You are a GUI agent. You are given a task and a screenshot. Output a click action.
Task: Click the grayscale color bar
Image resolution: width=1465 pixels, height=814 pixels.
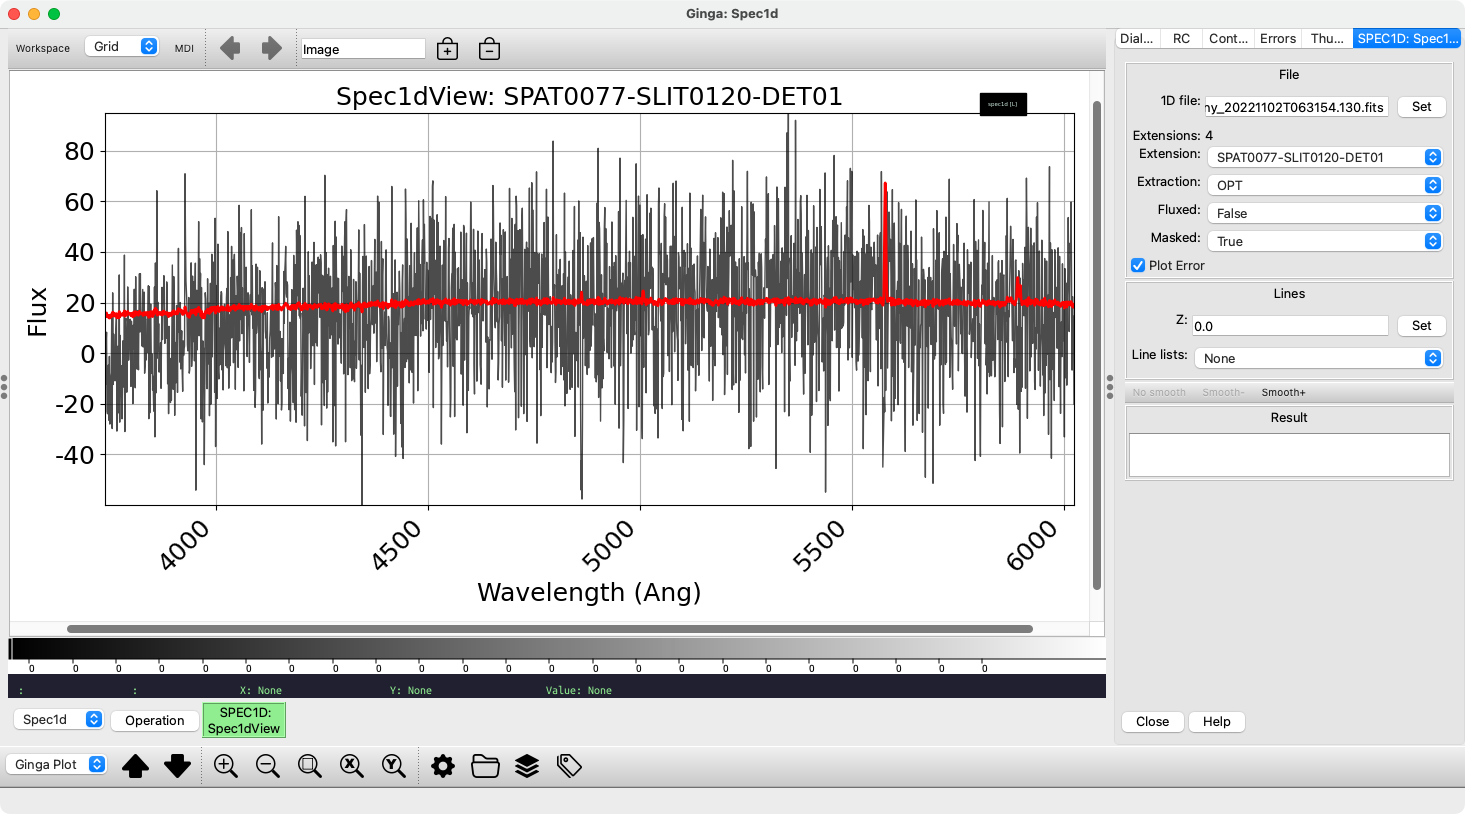(557, 648)
